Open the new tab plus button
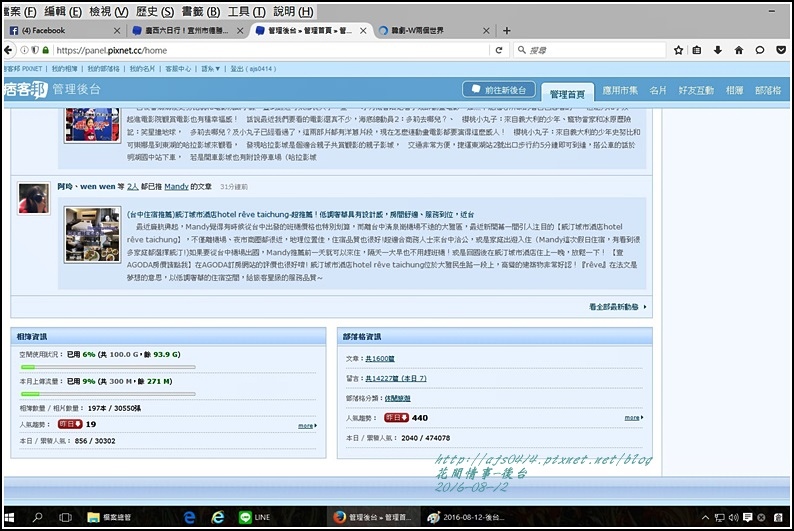 point(507,30)
